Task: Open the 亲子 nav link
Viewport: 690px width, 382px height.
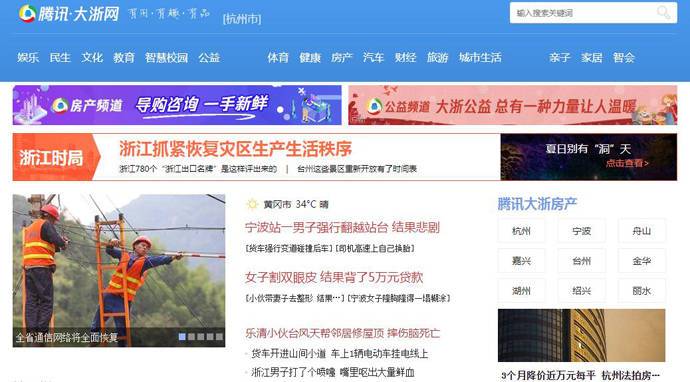Action: coord(560,58)
